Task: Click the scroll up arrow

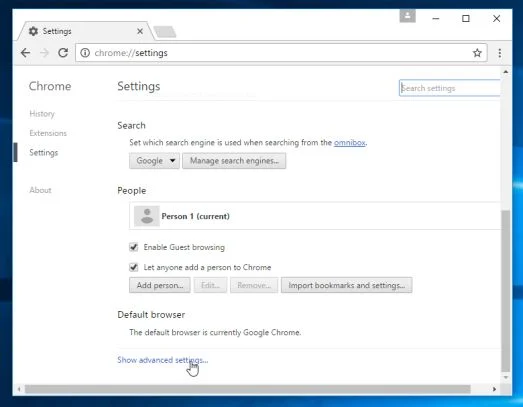Action: tap(506, 71)
